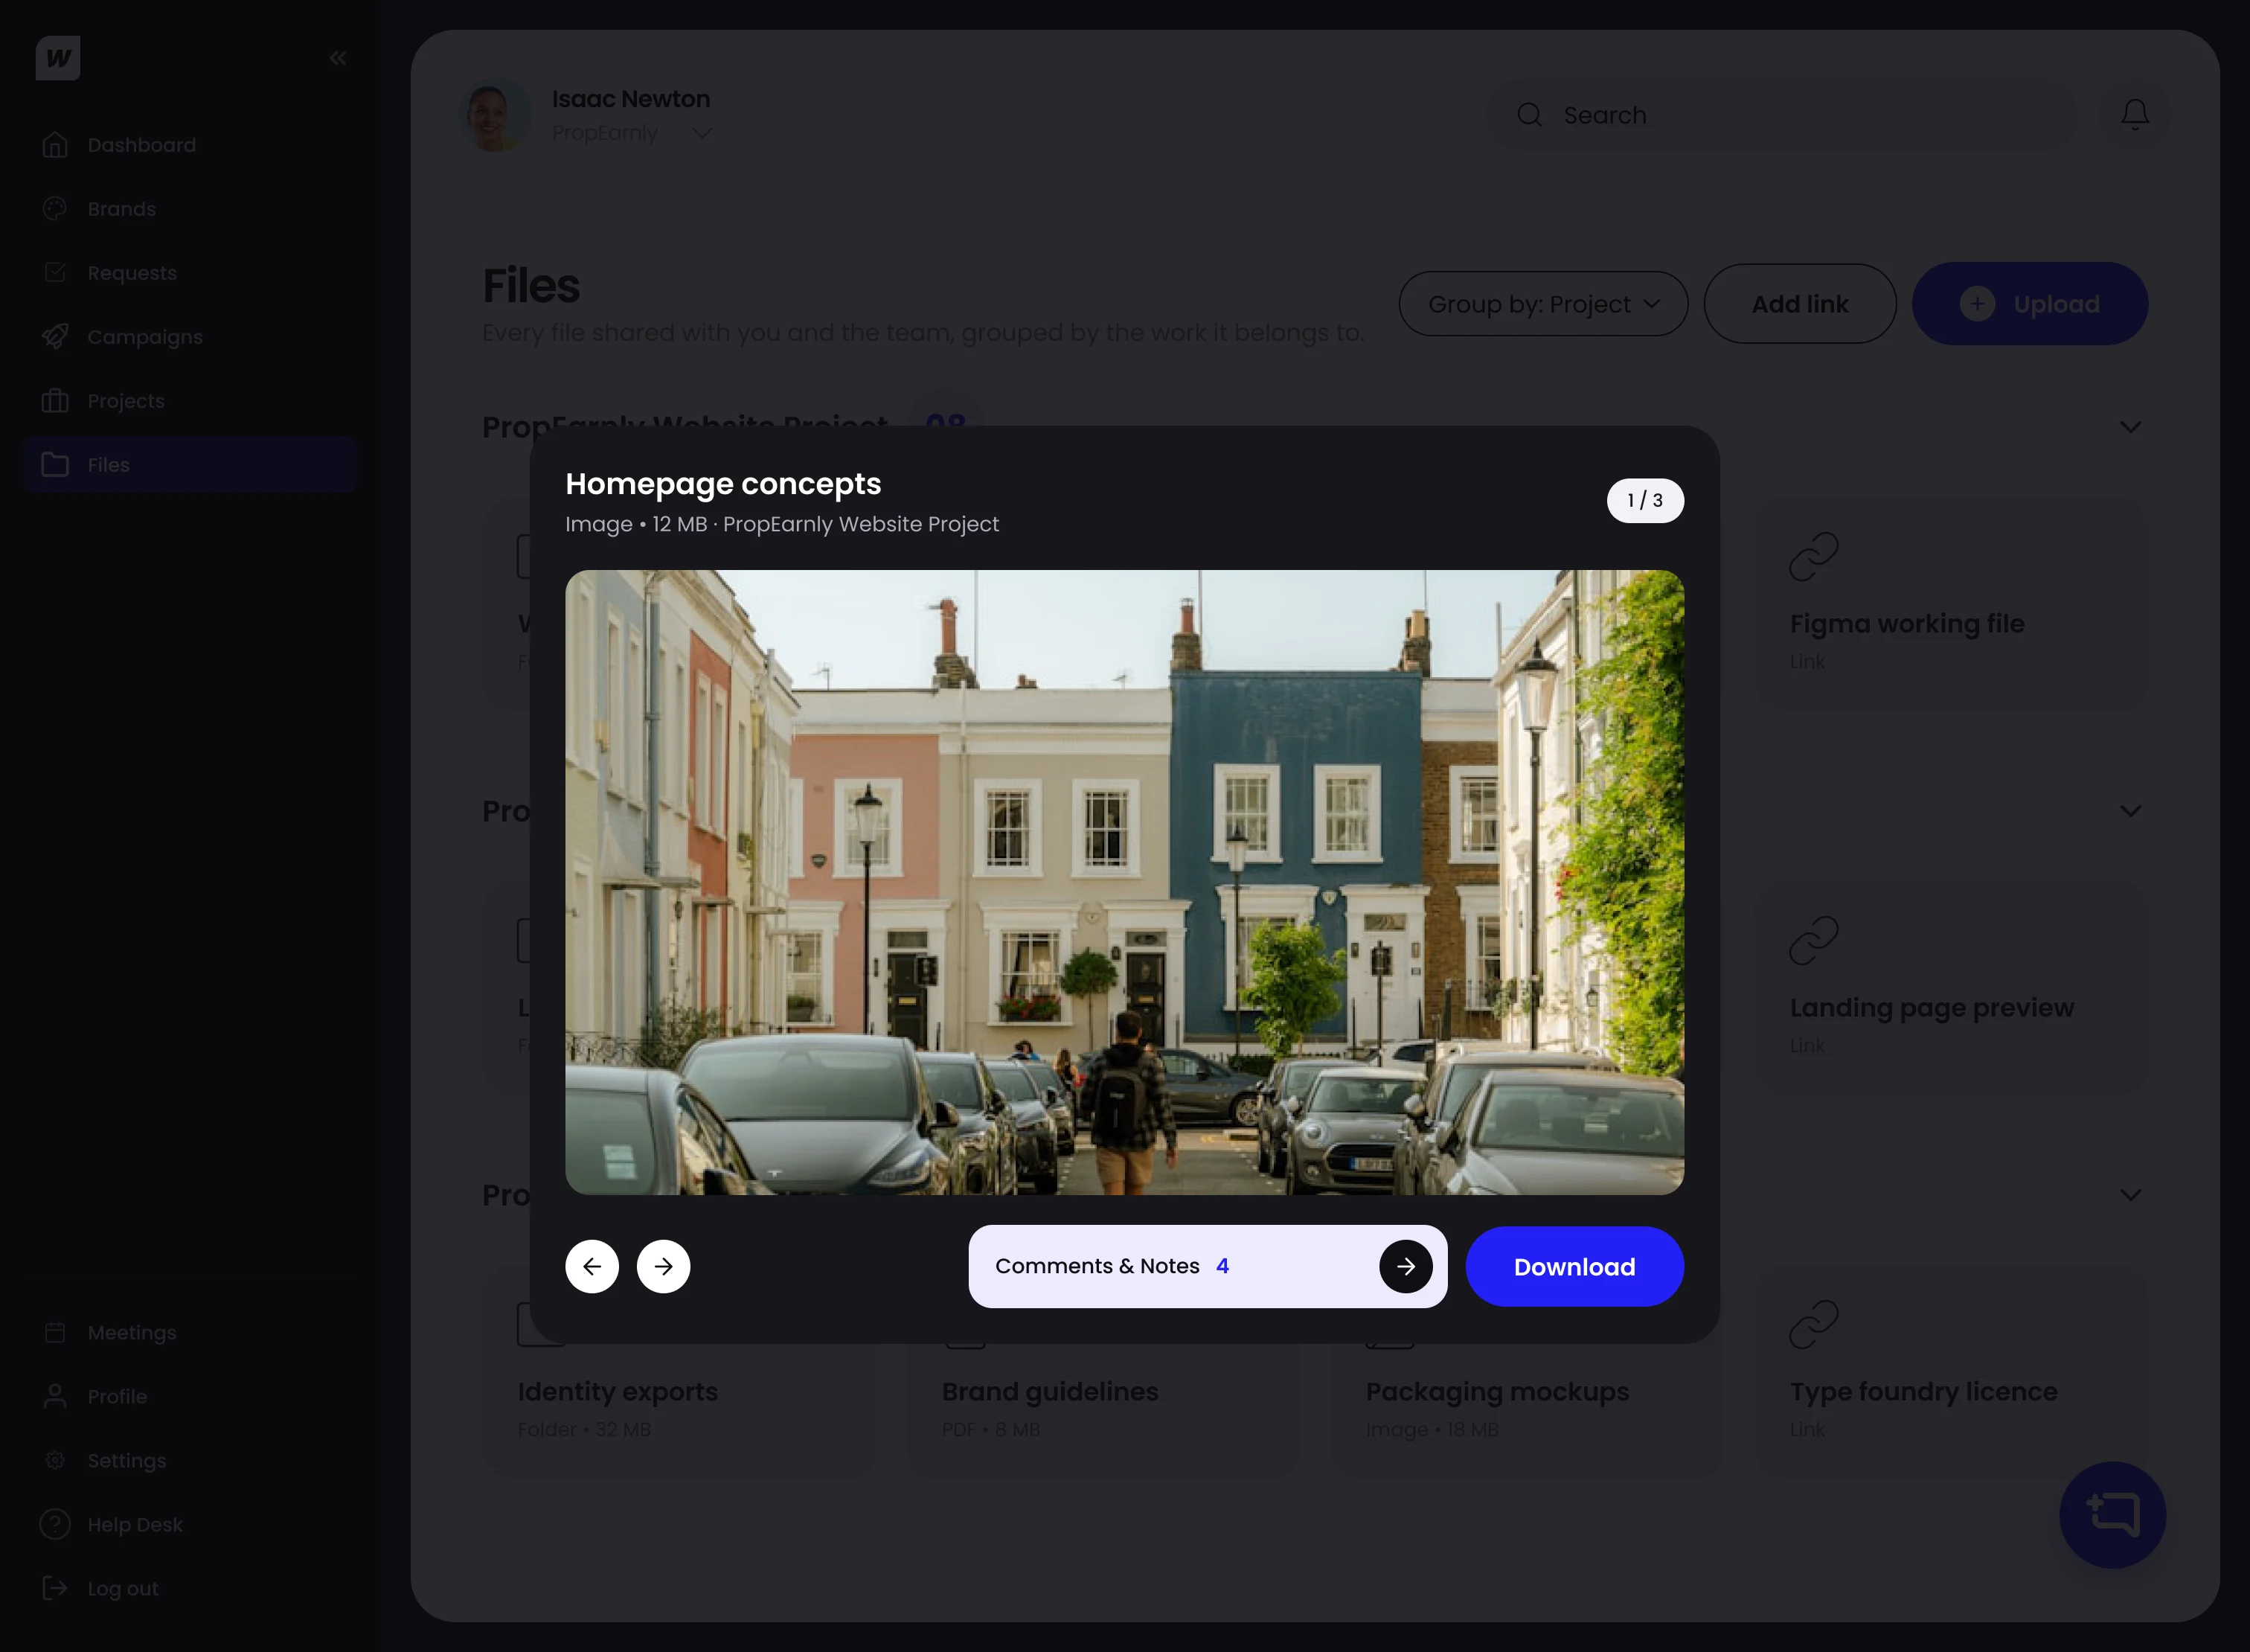Go to Brands in the sidebar
The width and height of the screenshot is (2250, 1652).
pyautogui.click(x=190, y=209)
